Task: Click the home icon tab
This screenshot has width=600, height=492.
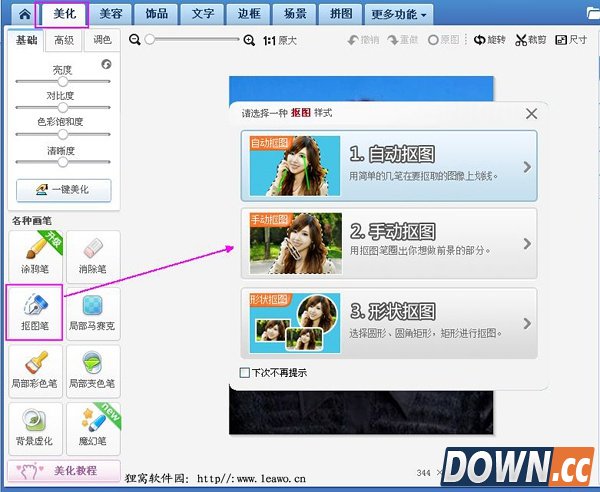Action: (24, 14)
